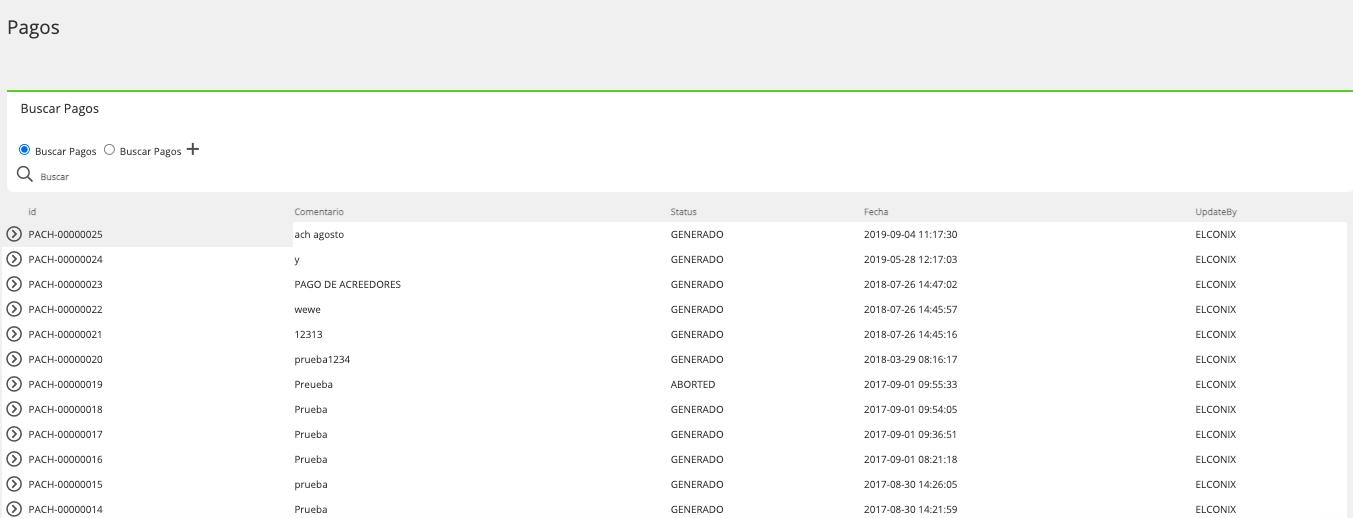Expand row PACH-00000022 with its arrow icon
Viewport: 1353px width, 518px height.
[x=14, y=309]
